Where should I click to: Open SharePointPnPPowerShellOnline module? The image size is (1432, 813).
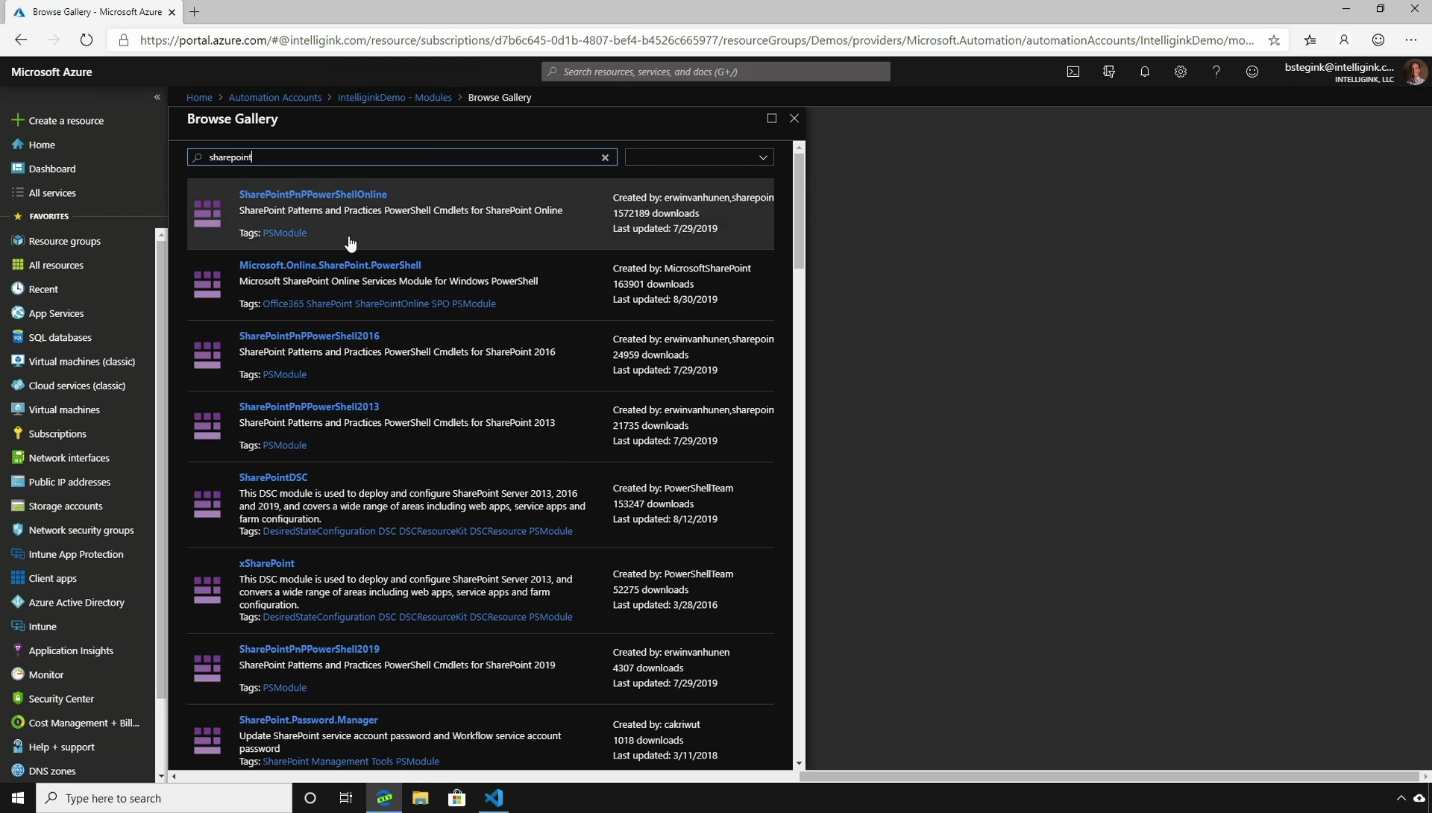(313, 195)
